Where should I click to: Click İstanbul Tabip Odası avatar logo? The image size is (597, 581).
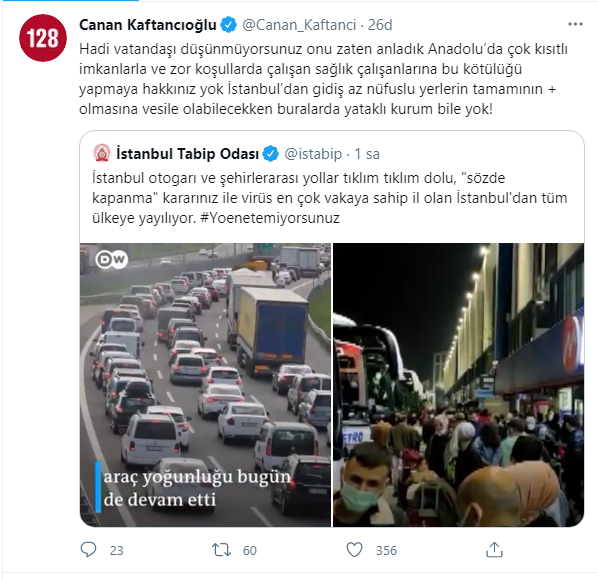[x=102, y=153]
